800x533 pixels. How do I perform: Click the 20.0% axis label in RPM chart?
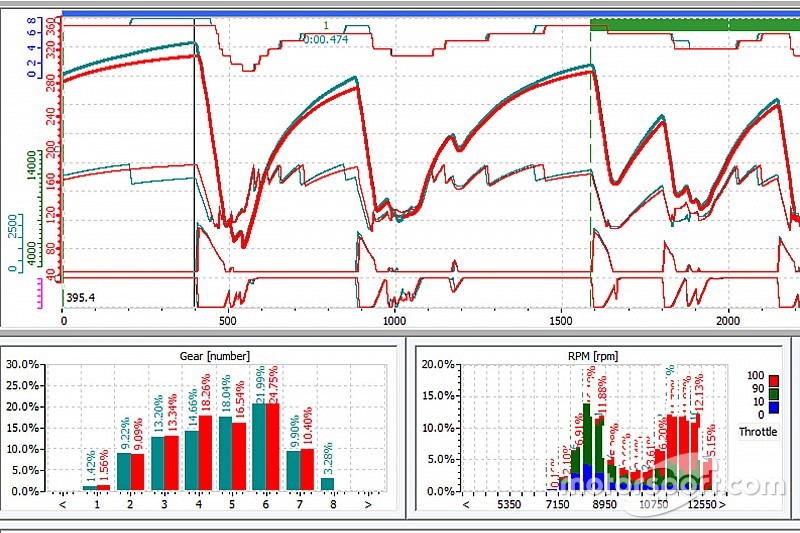[x=438, y=364]
